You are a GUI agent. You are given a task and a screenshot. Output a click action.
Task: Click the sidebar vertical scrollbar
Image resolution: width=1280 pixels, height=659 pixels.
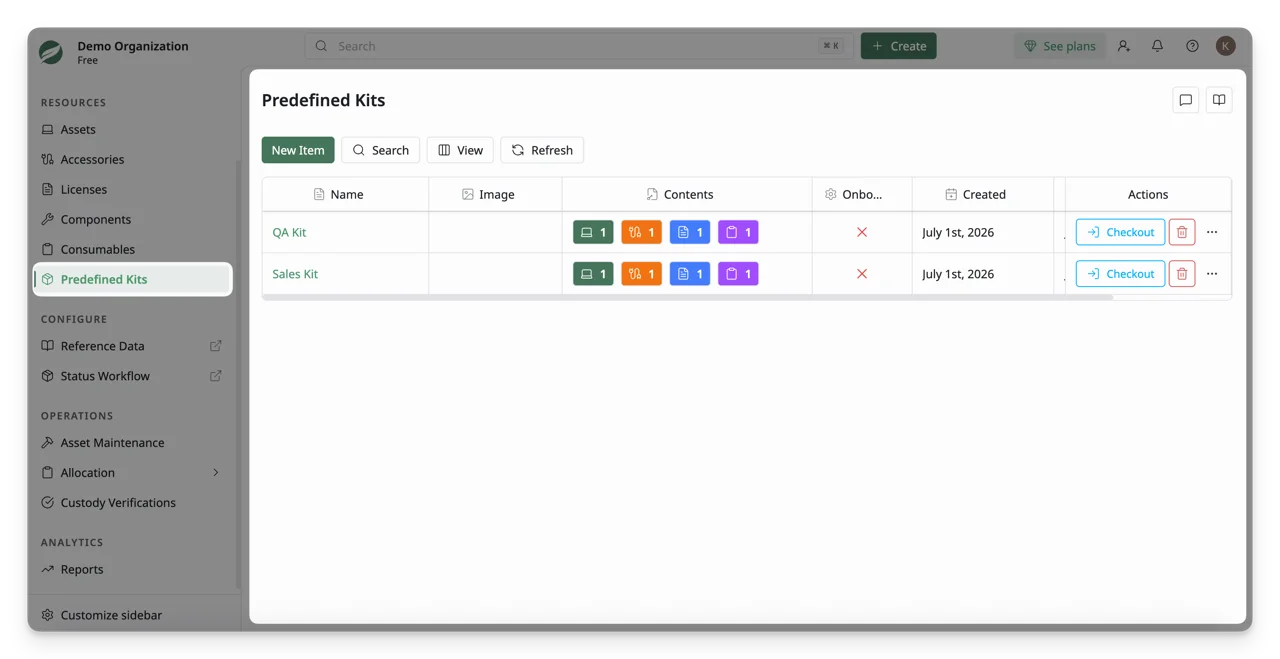[x=238, y=375]
